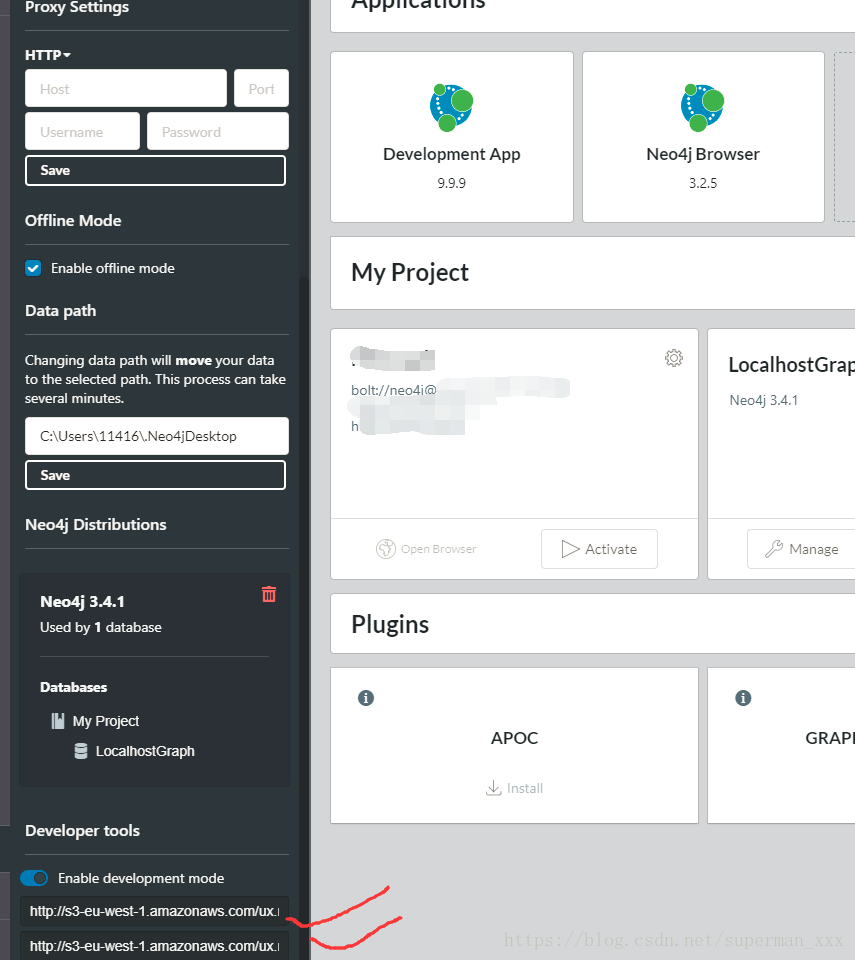The width and height of the screenshot is (855, 960).
Task: Focus the proxy Username field
Action: pyautogui.click(x=82, y=132)
